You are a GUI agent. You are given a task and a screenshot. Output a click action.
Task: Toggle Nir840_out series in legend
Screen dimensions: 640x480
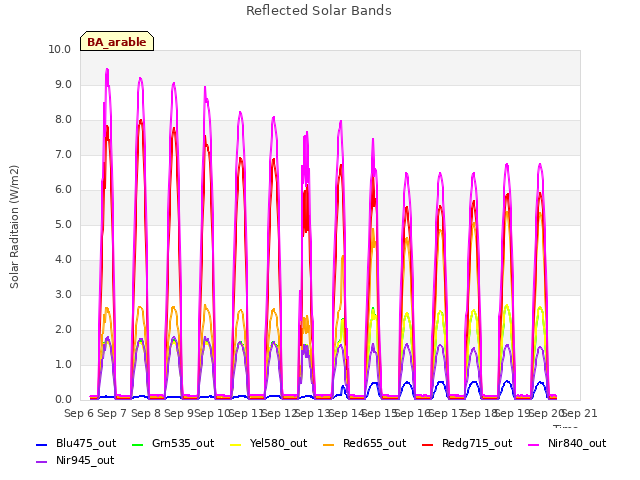pyautogui.click(x=567, y=444)
